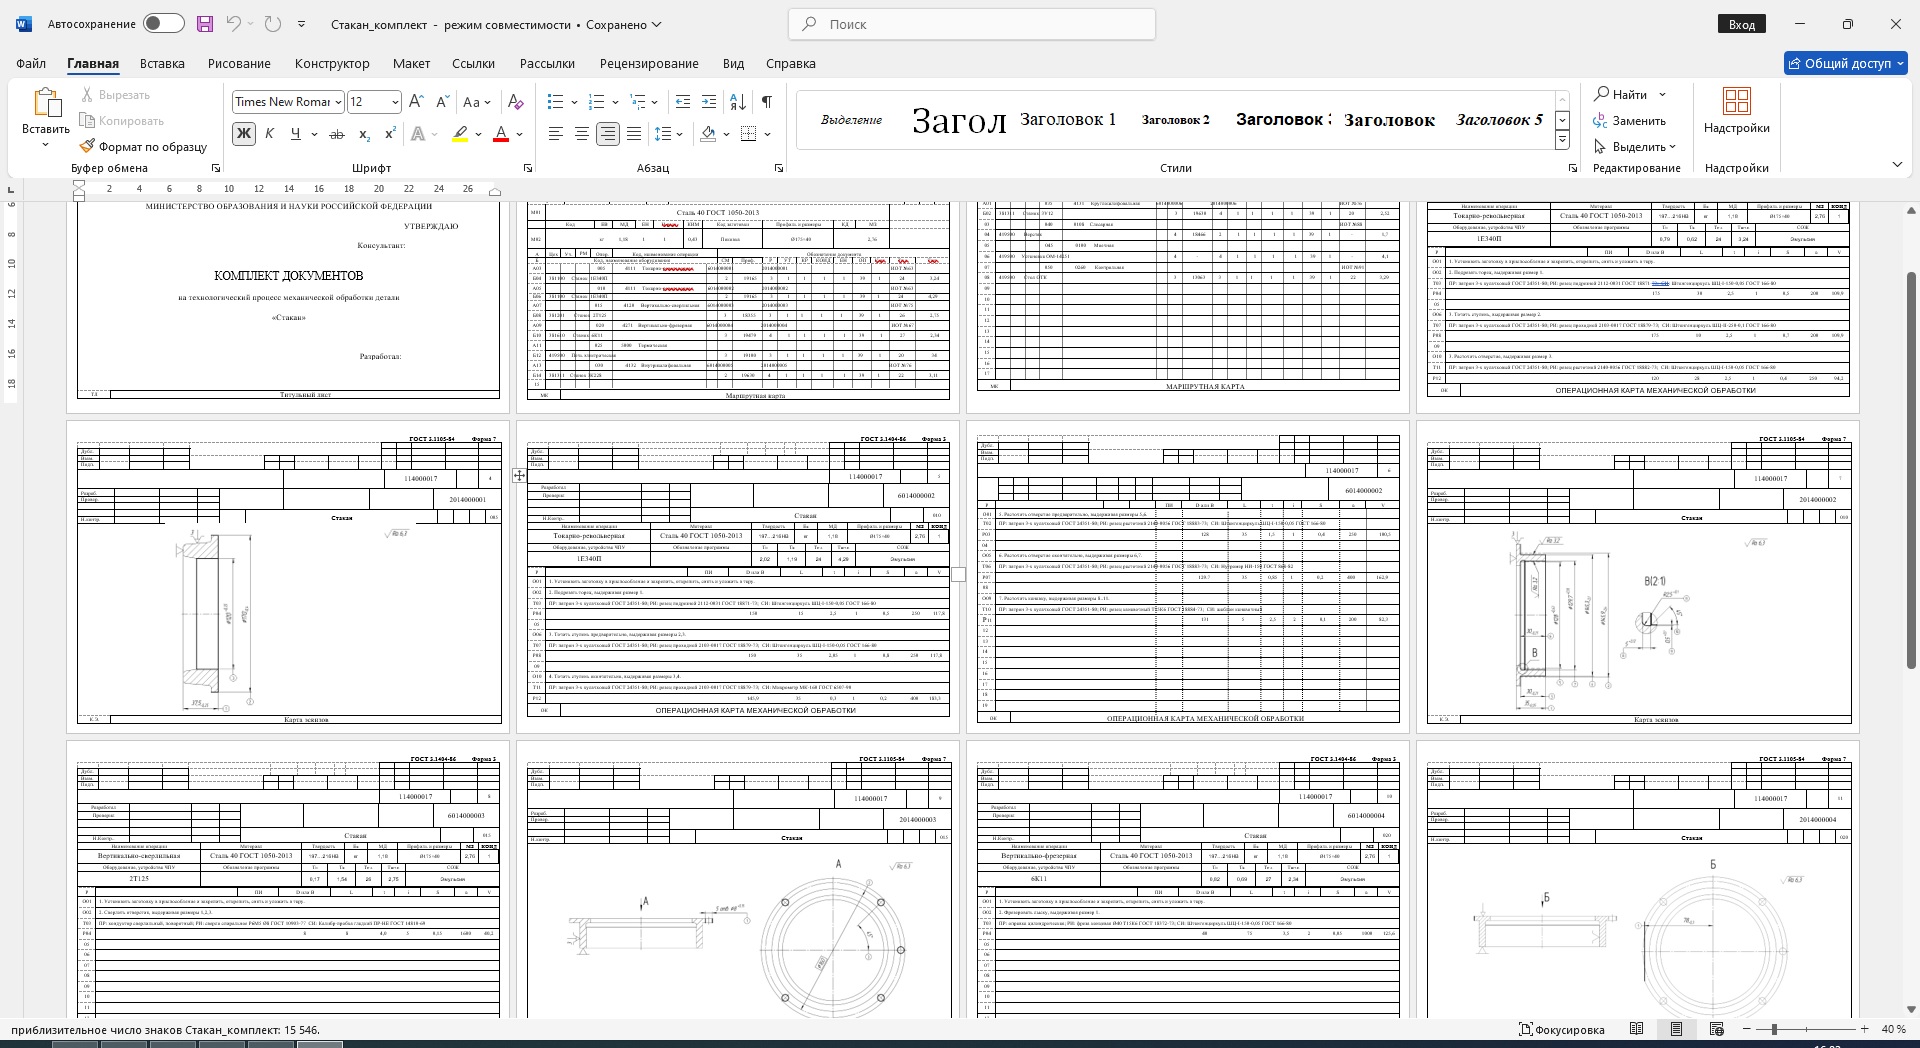Switch to the Рисование tab
The height and width of the screenshot is (1048, 1920).
[x=239, y=63]
